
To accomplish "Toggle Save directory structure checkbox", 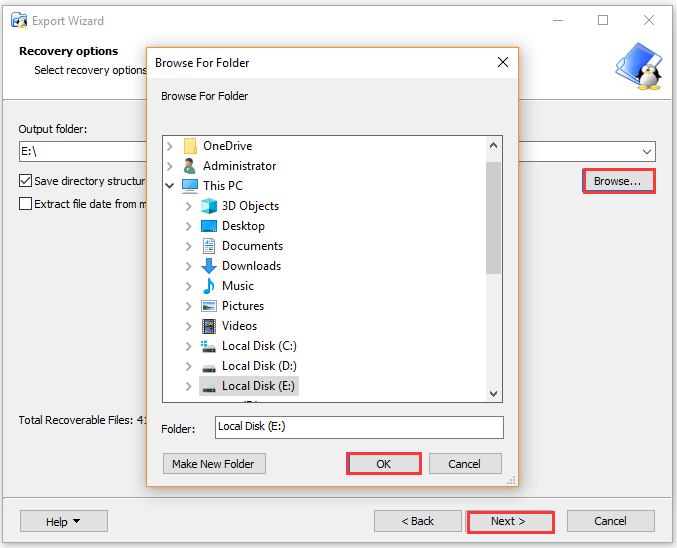I will 25,181.
